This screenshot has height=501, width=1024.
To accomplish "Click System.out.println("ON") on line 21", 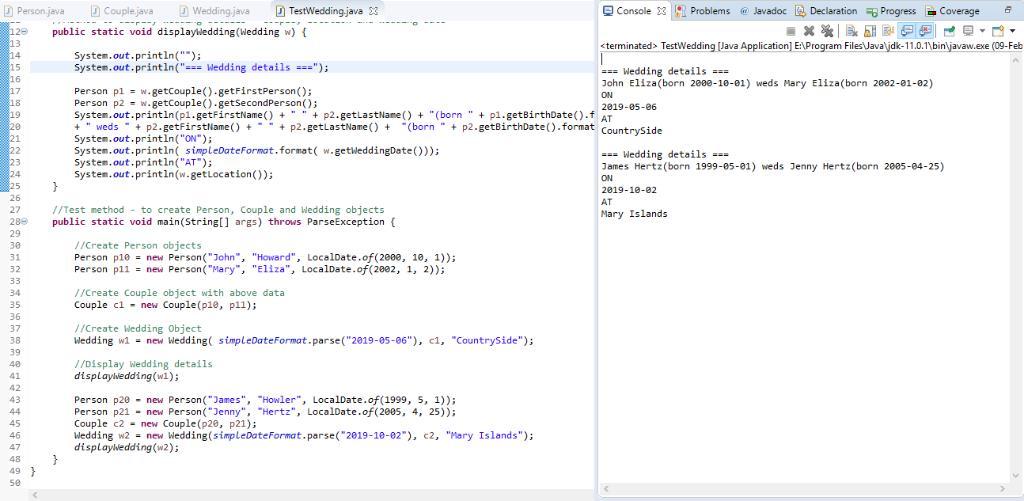I will (143, 138).
